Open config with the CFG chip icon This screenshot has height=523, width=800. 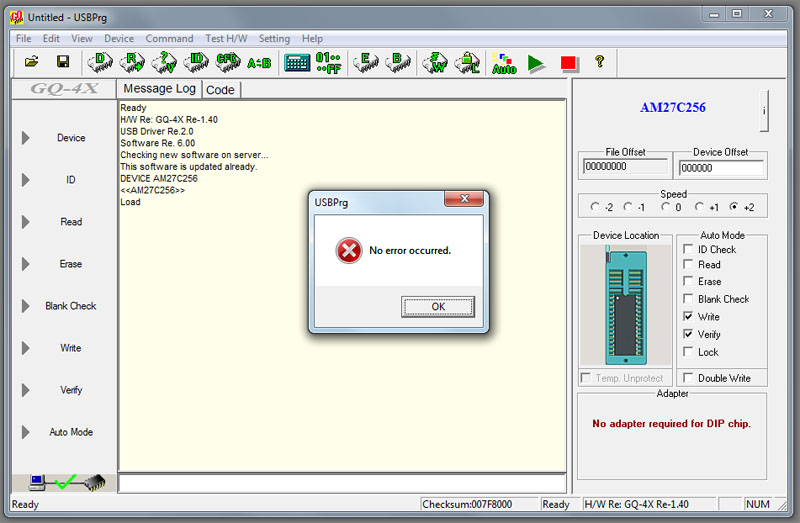[228, 62]
